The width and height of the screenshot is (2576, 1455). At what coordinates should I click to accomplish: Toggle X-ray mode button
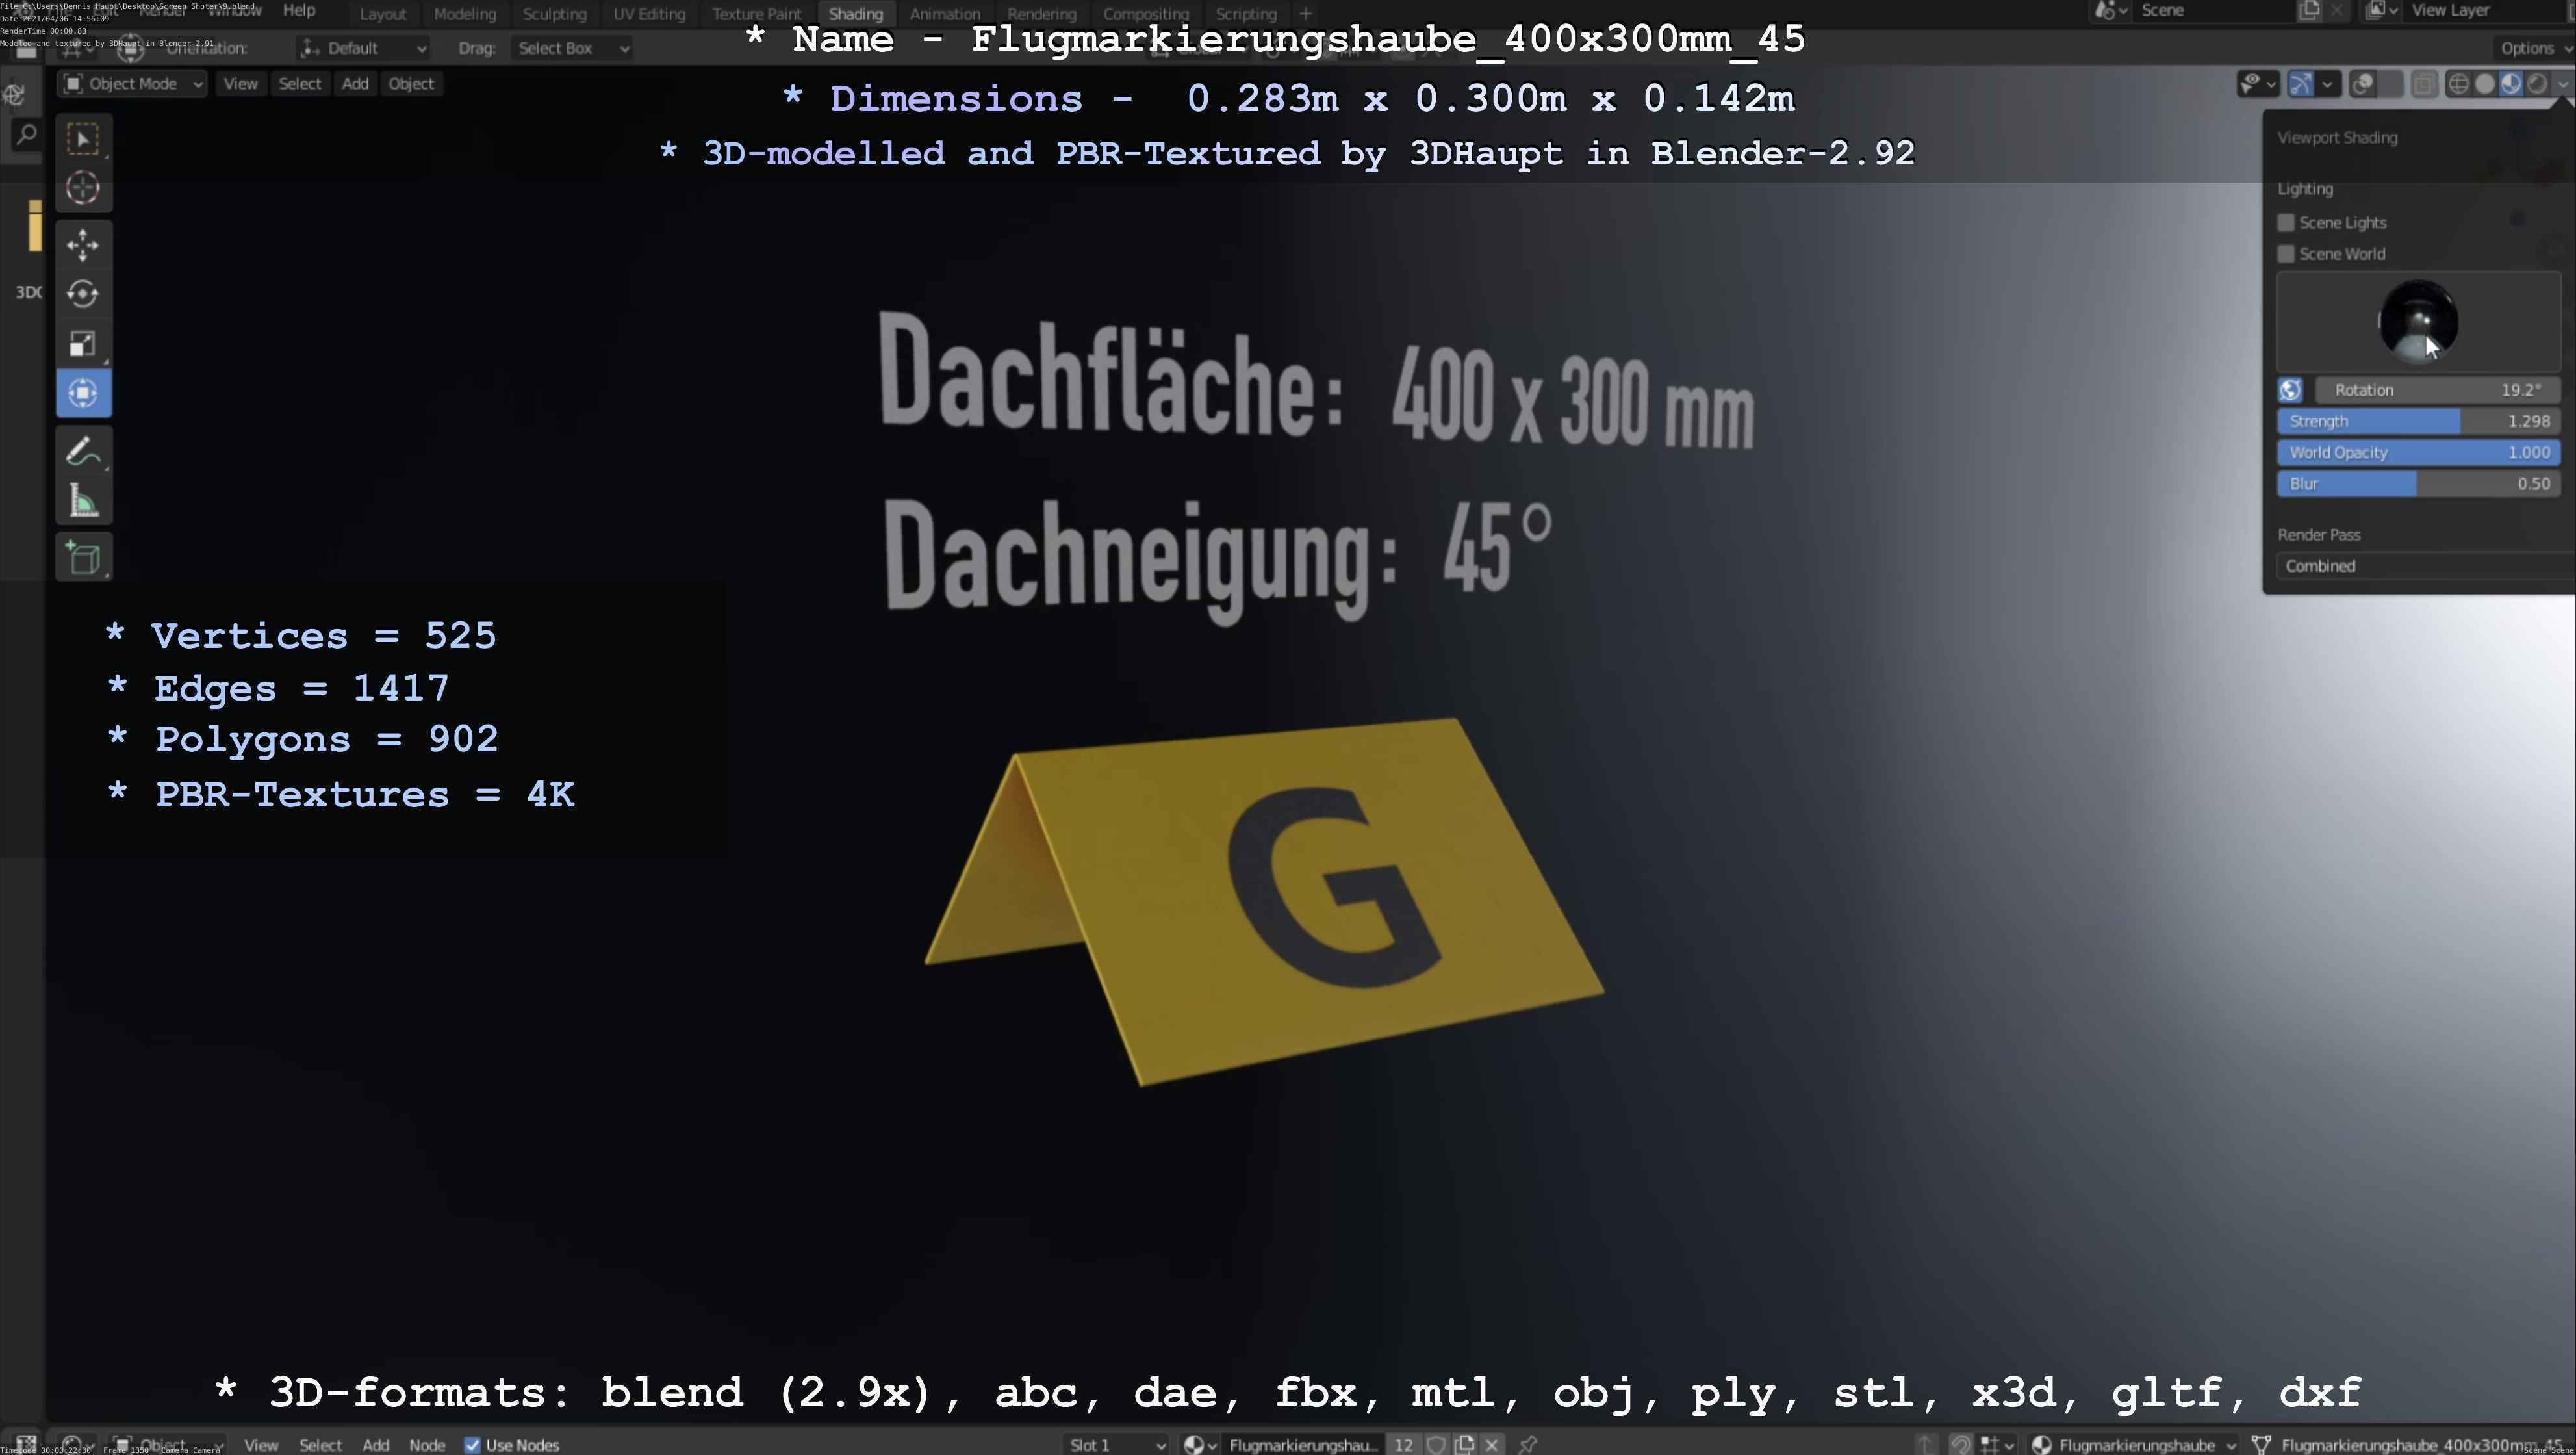(2424, 84)
